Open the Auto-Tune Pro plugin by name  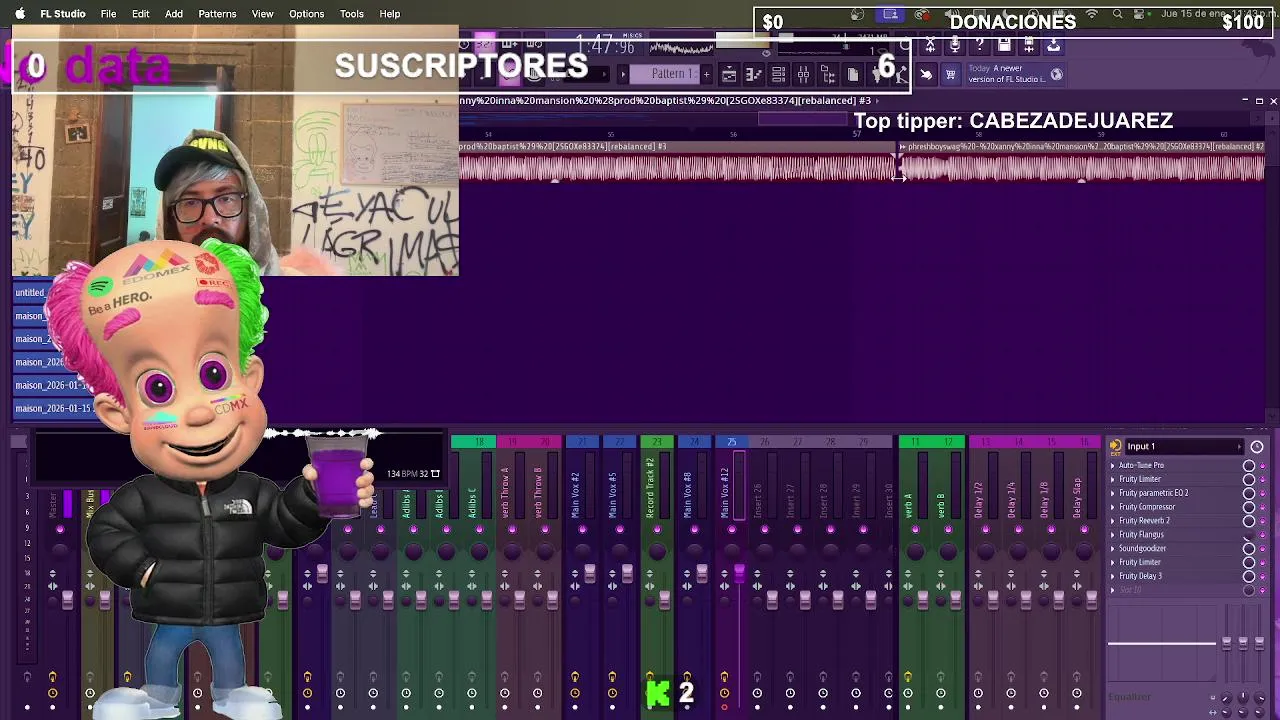(x=1141, y=465)
